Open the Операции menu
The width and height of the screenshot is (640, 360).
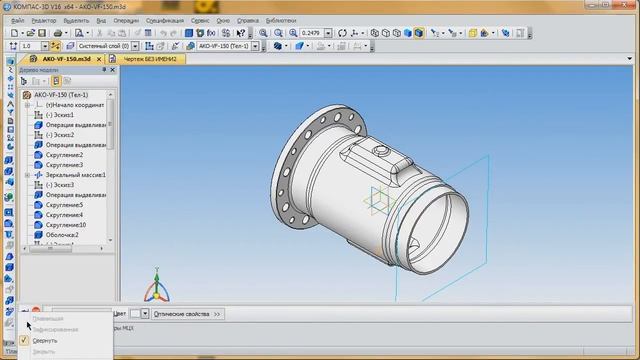[x=126, y=20]
